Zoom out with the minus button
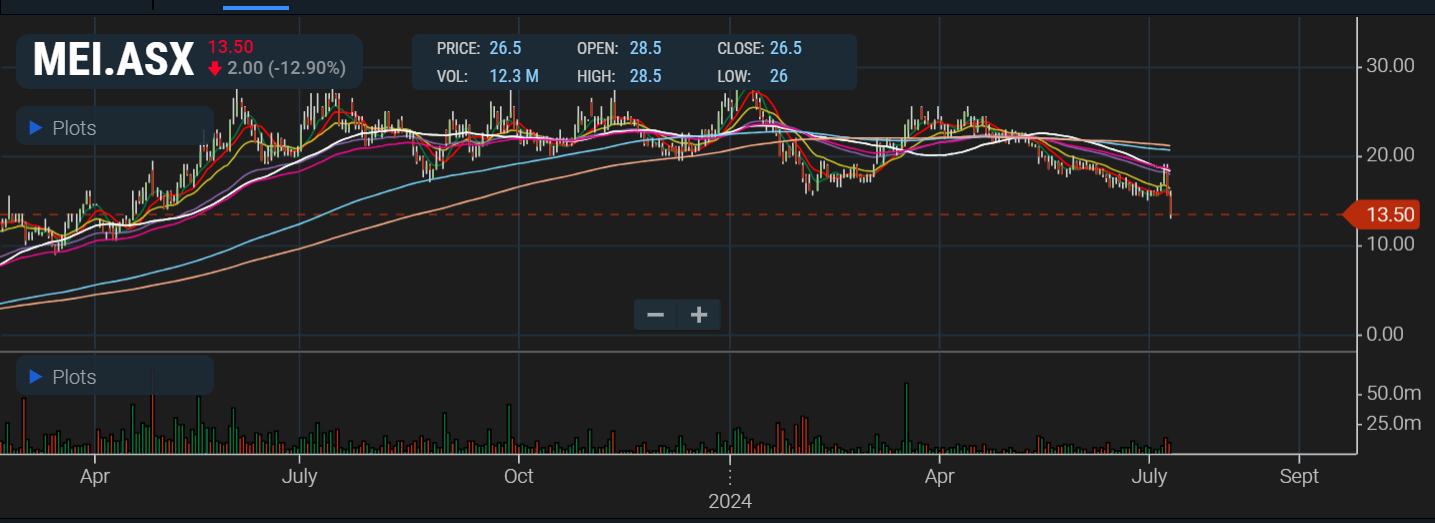 click(656, 315)
